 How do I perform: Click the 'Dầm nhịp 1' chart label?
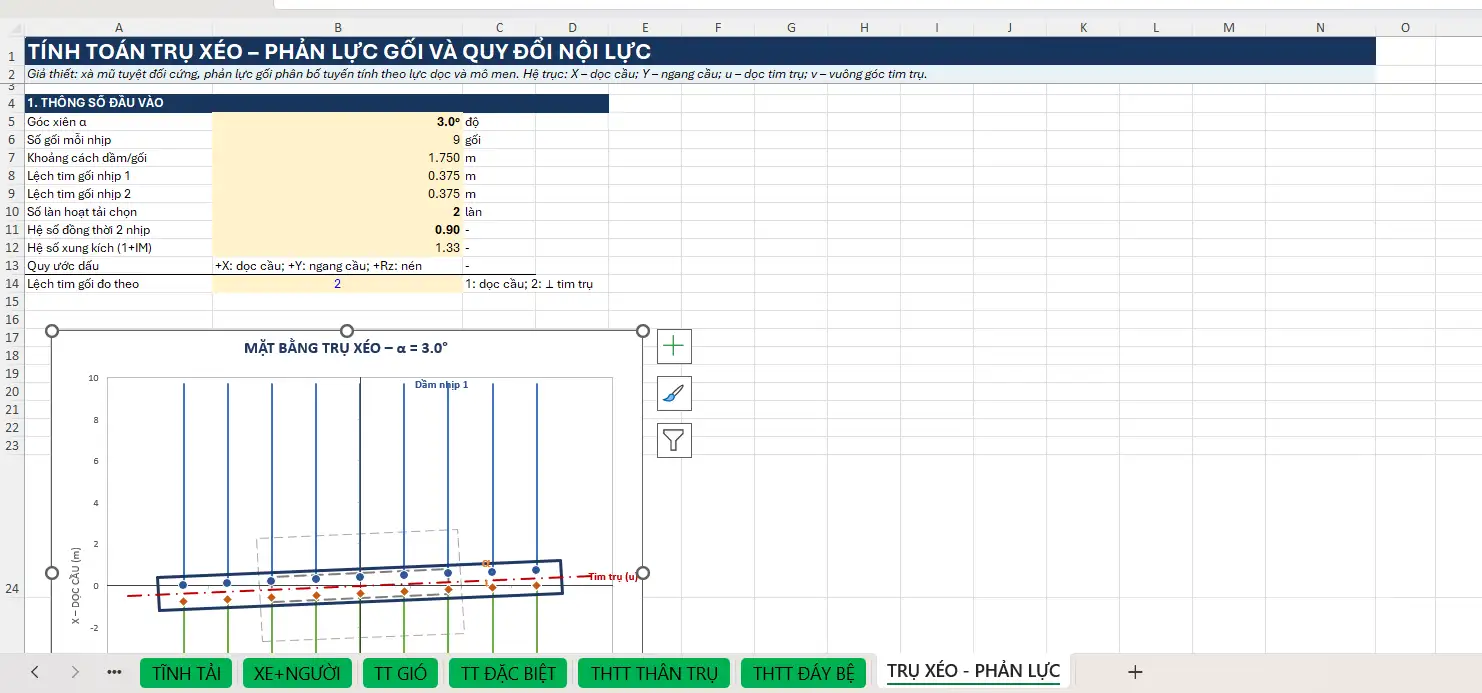[441, 385]
